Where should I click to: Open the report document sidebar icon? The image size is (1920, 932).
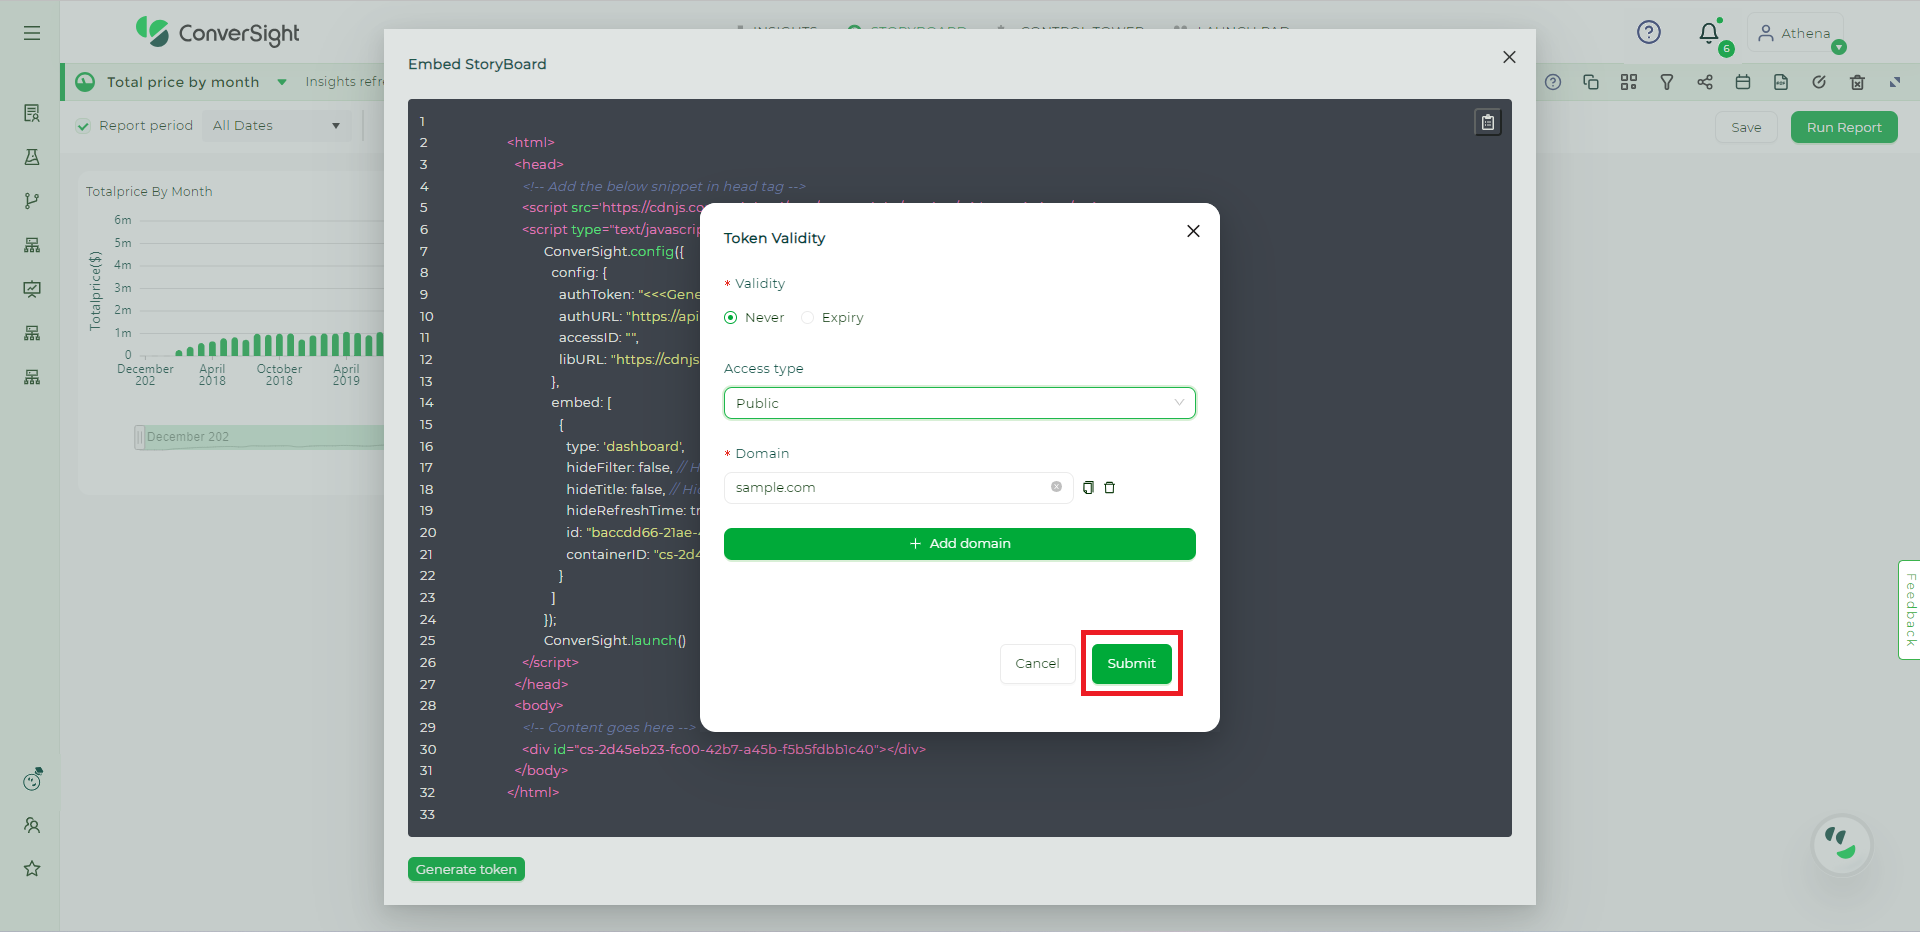32,113
